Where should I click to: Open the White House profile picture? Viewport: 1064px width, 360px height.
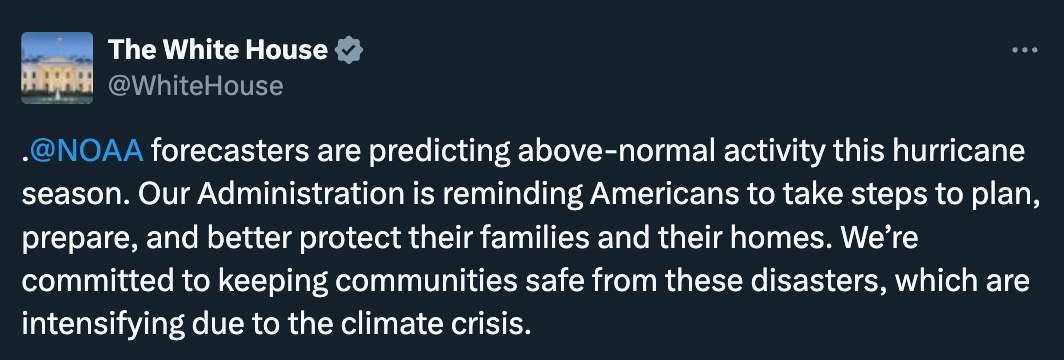point(57,67)
